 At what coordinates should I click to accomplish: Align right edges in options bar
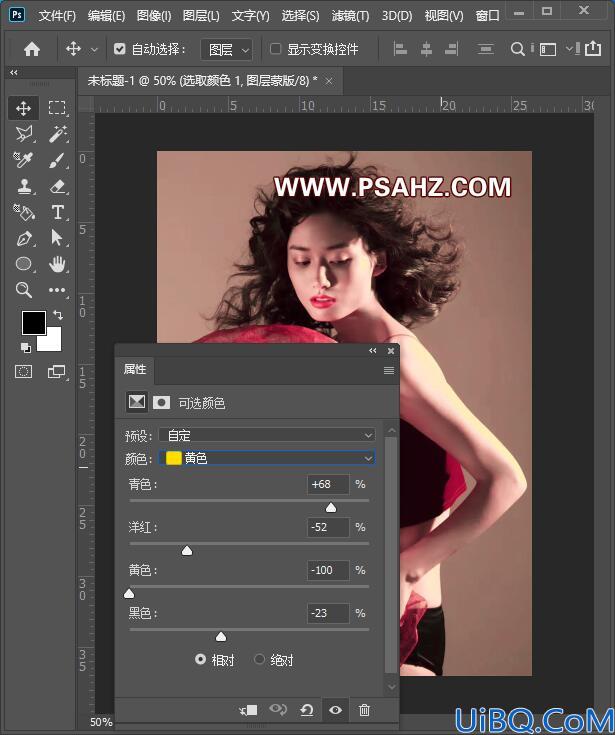pos(451,49)
